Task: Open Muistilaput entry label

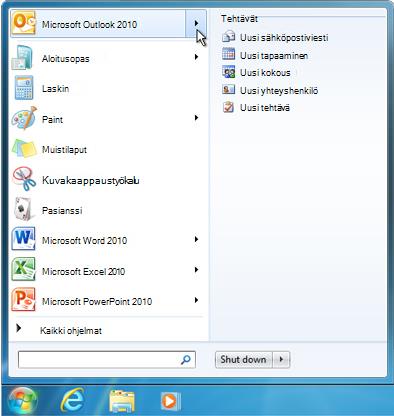Action: click(x=64, y=149)
